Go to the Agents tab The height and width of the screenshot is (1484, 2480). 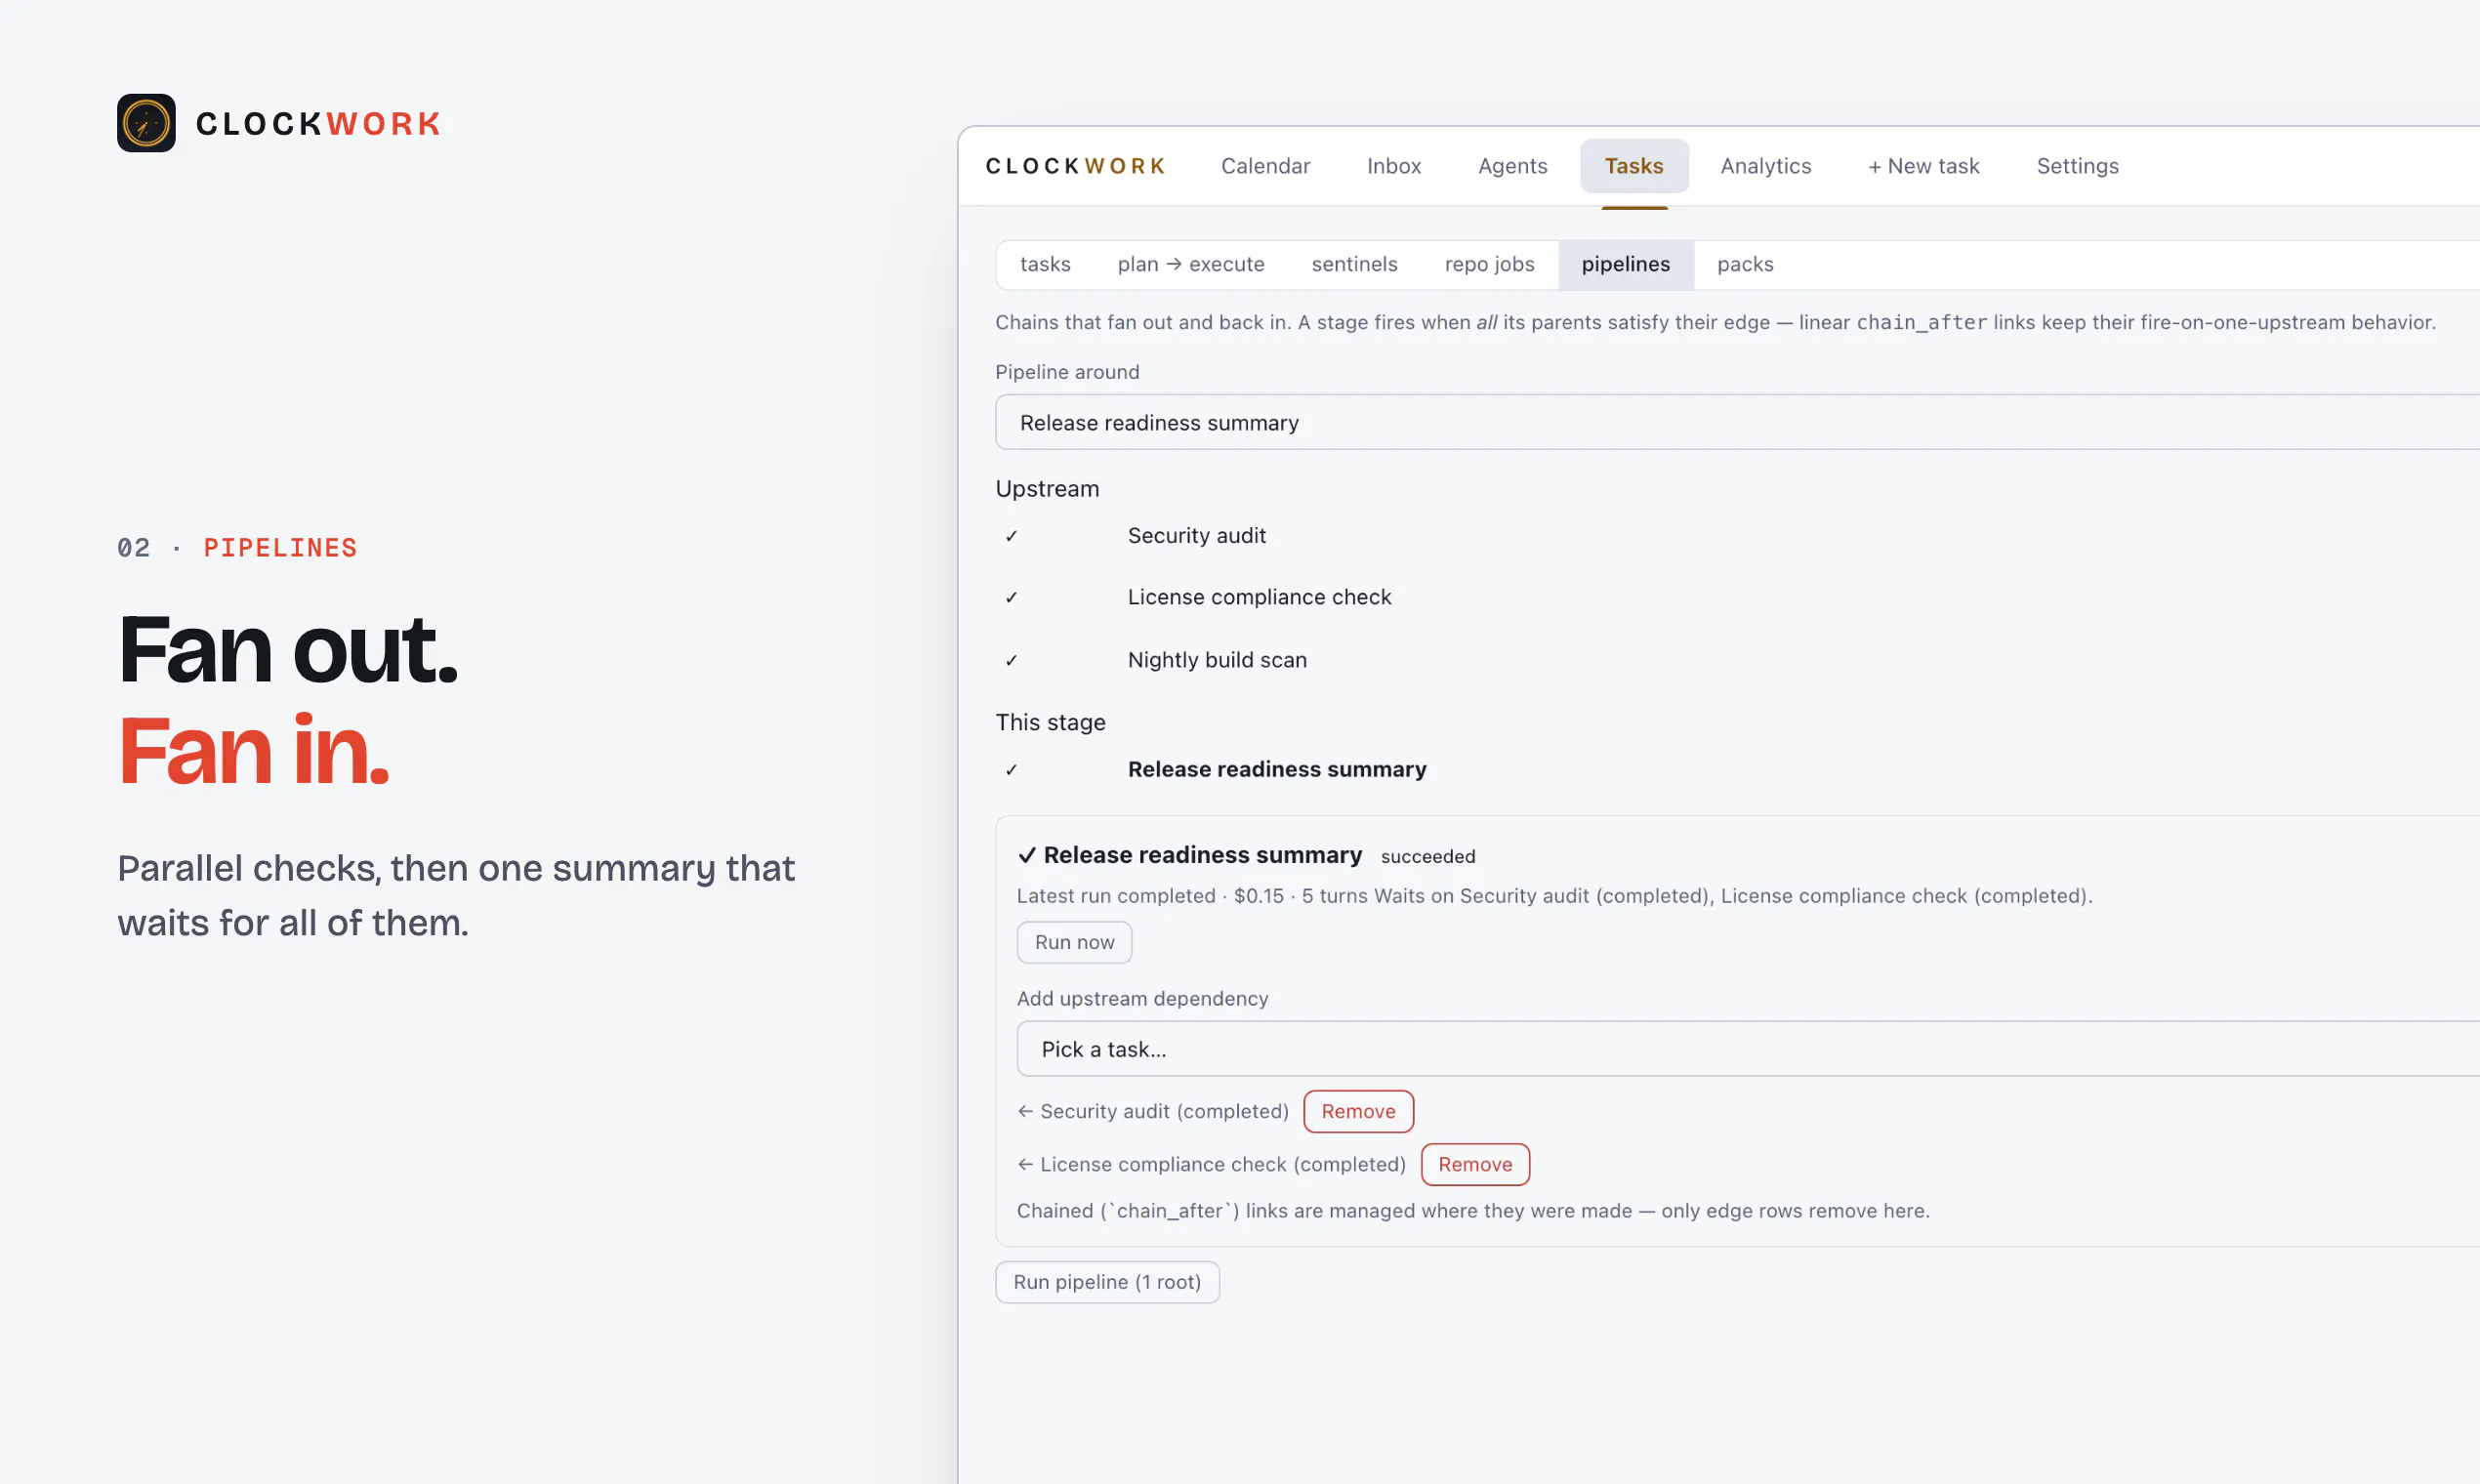[x=1512, y=166]
